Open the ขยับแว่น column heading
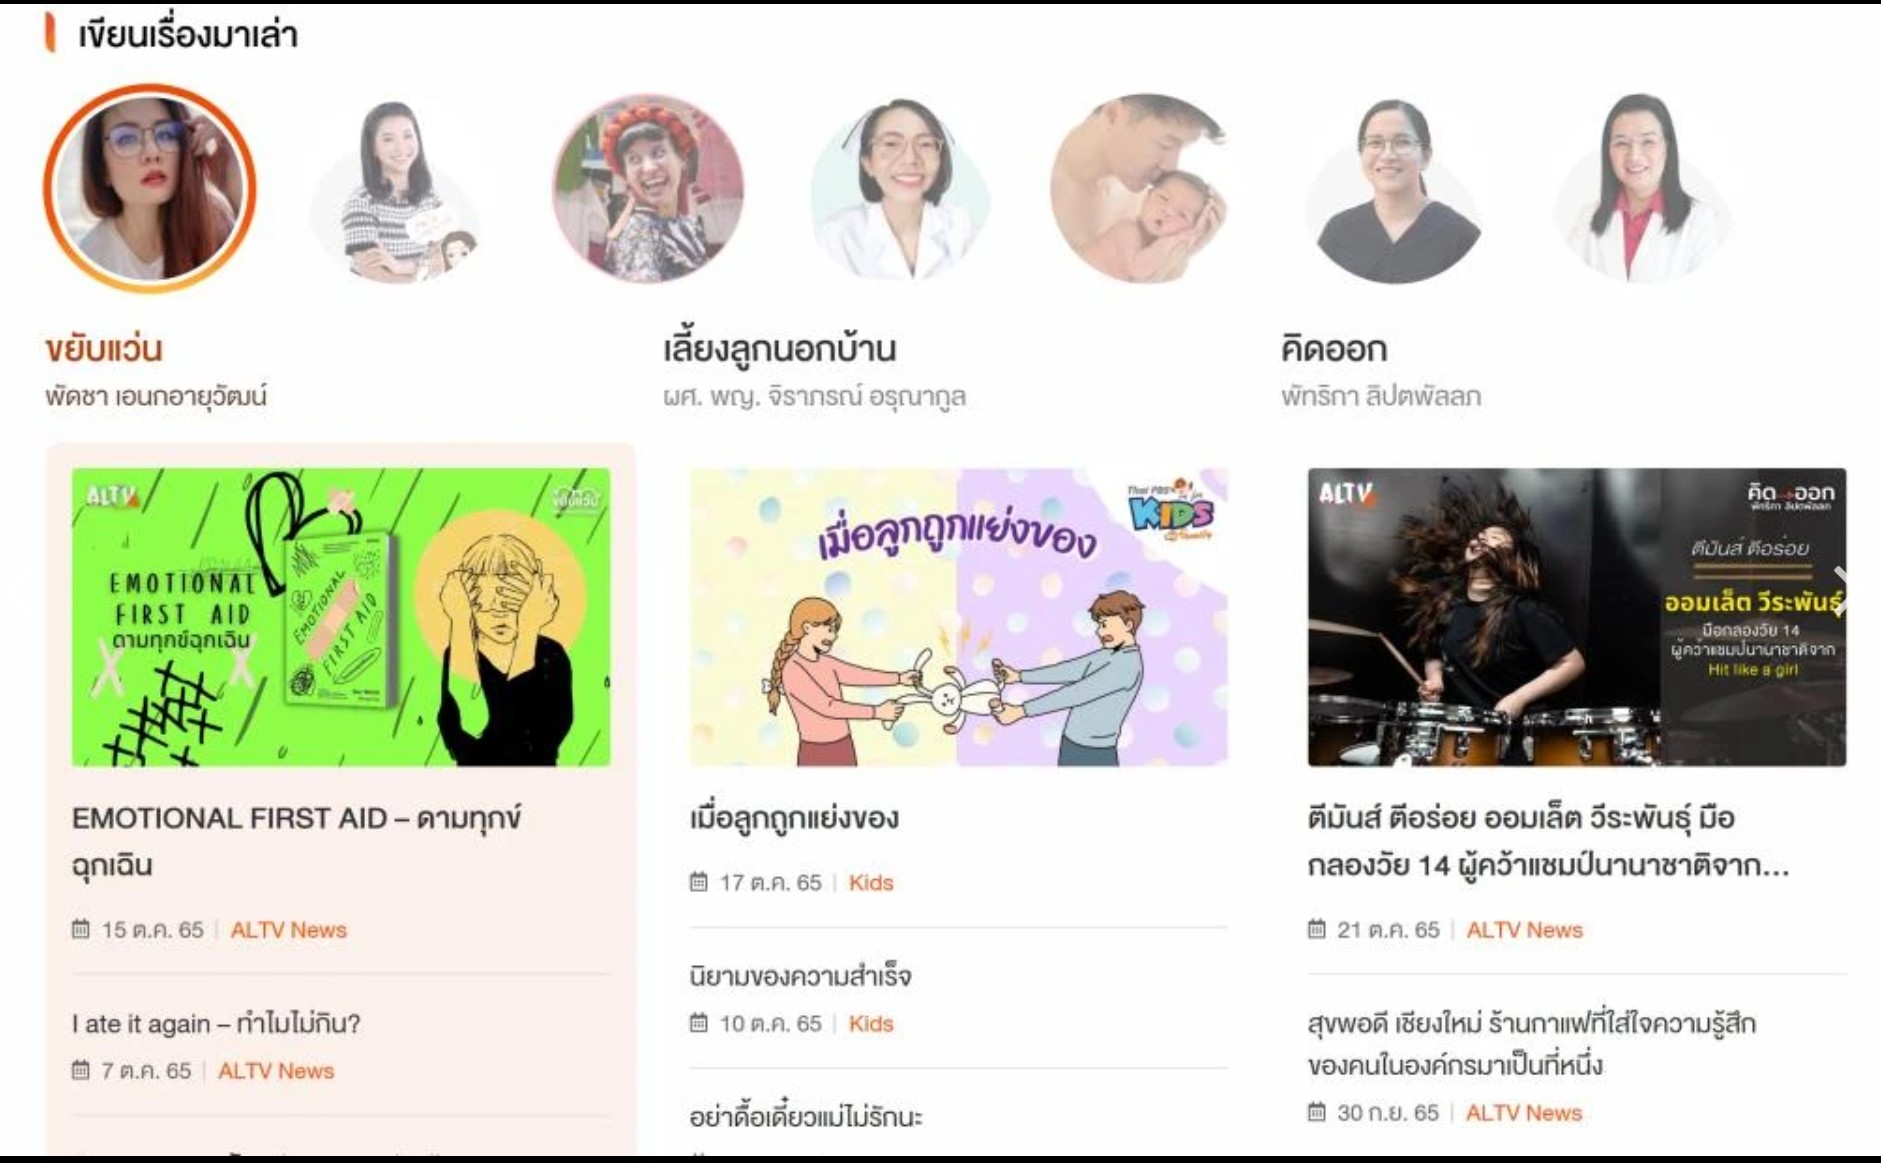The width and height of the screenshot is (1881, 1163). click(x=103, y=349)
